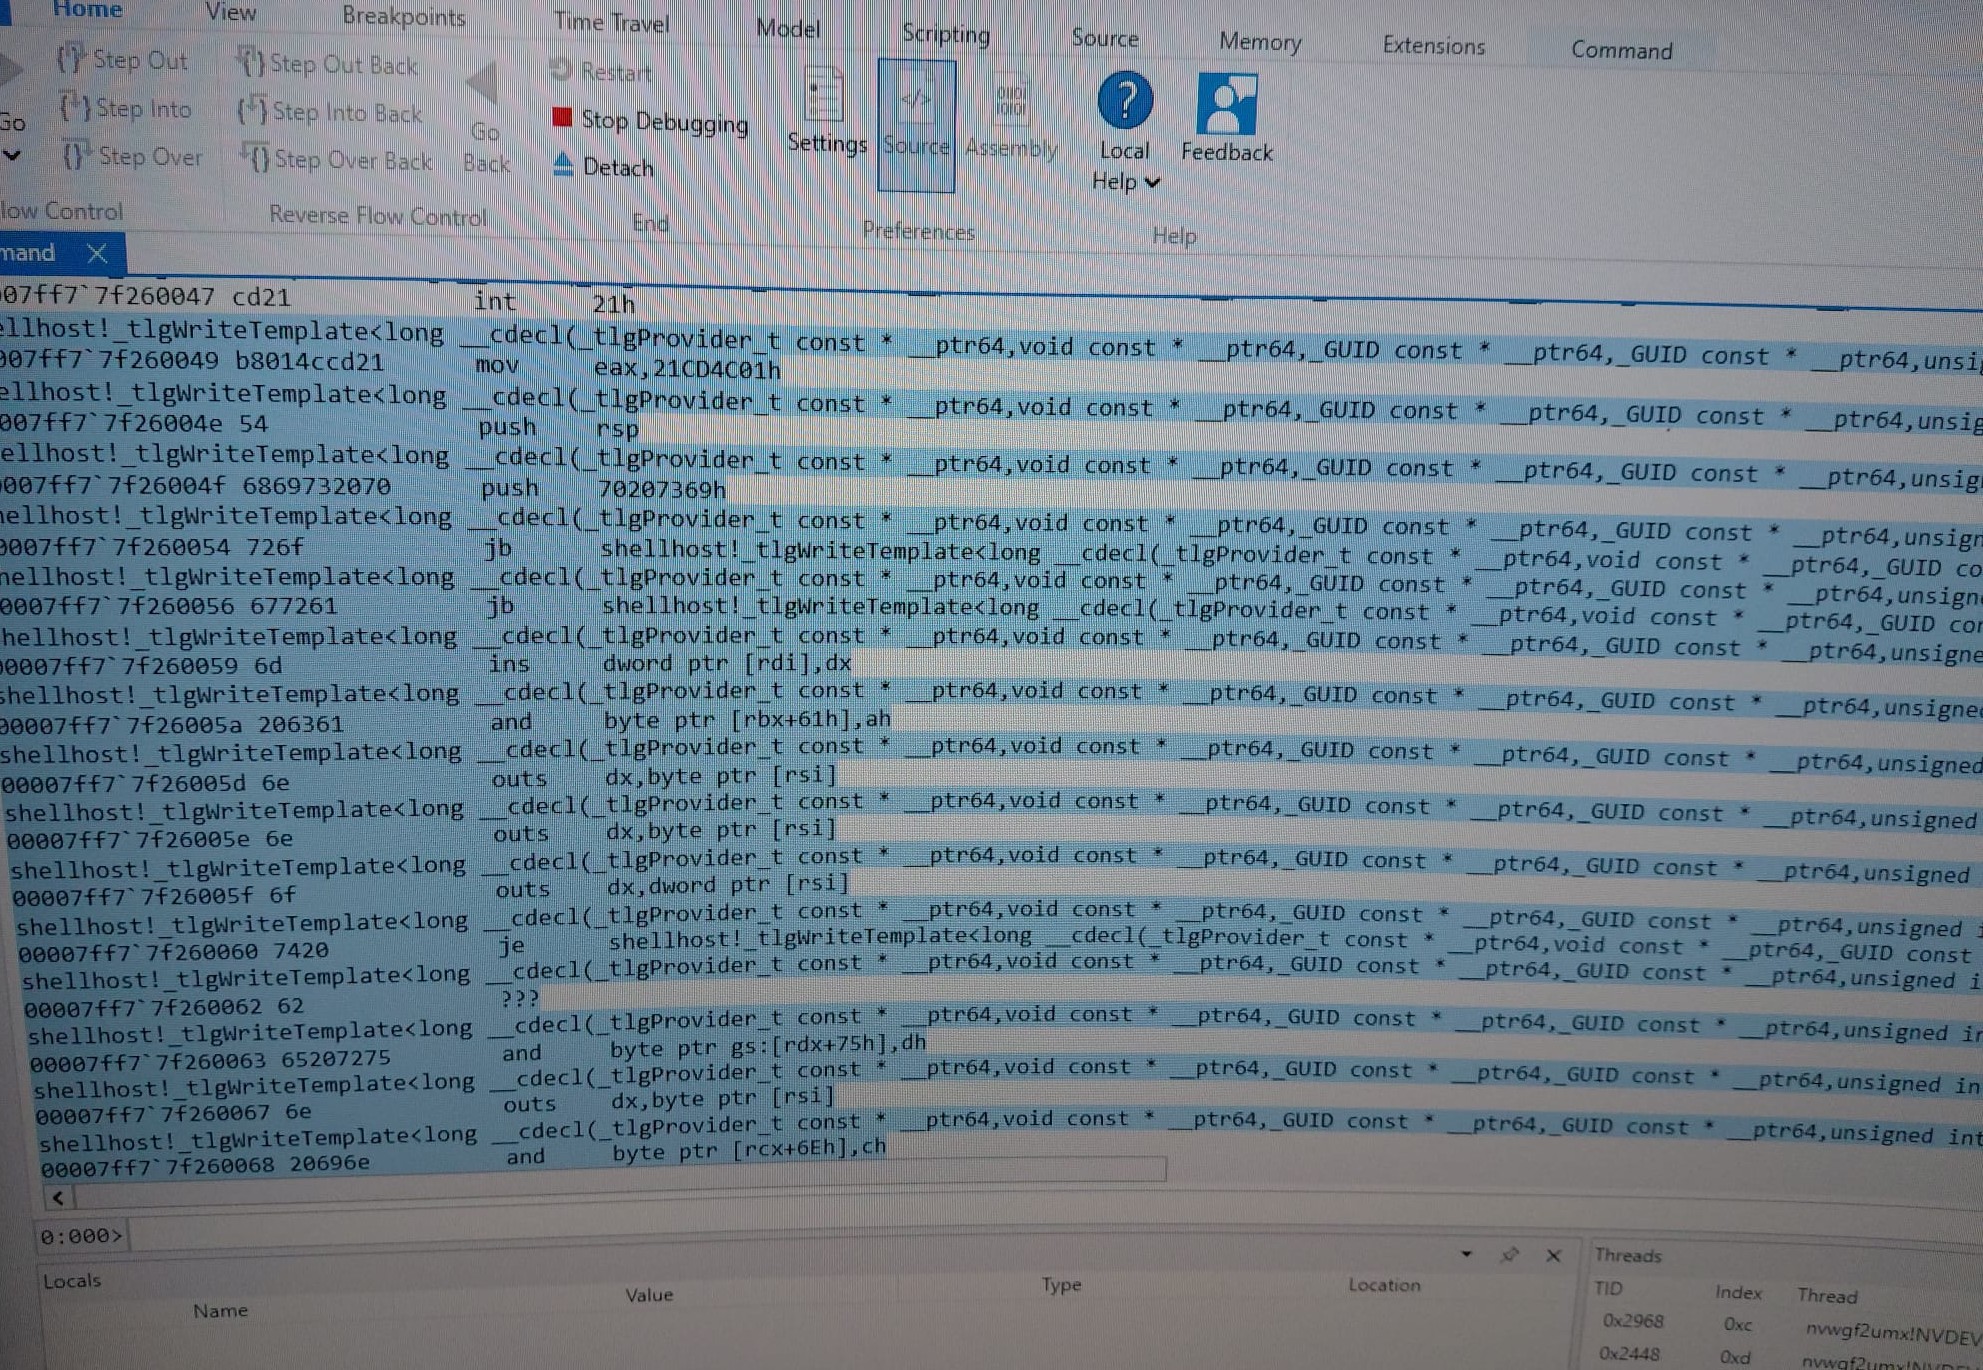
Task: Click the Step Into Back icon
Action: 252,110
